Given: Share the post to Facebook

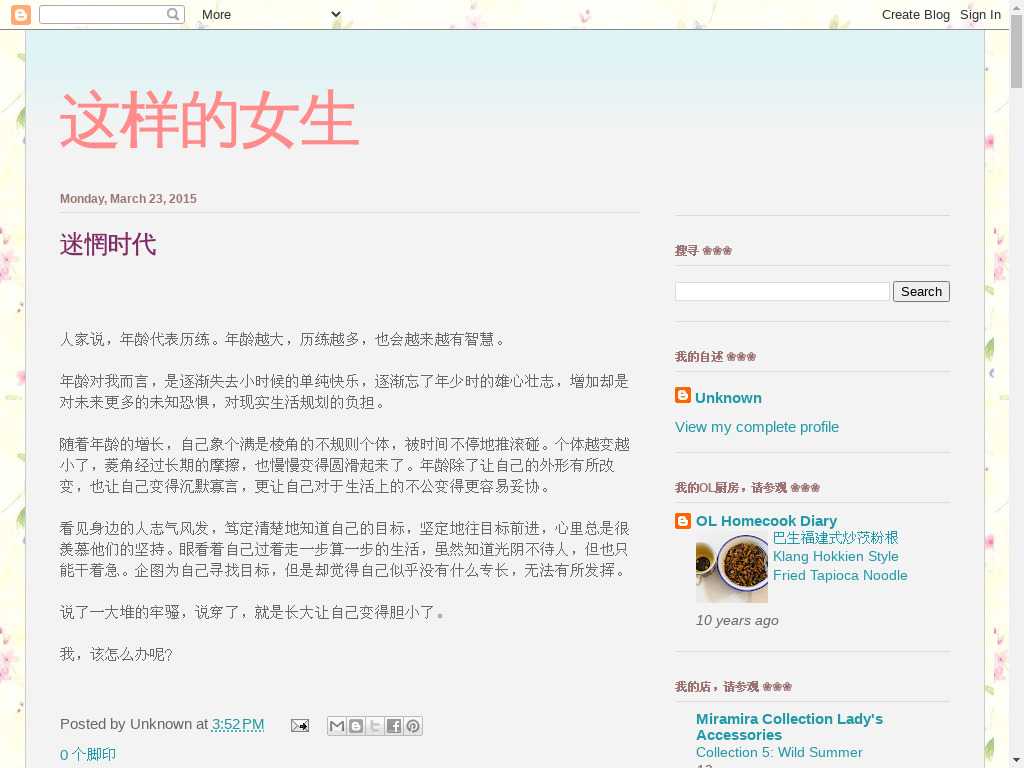Looking at the screenshot, I should coord(394,726).
